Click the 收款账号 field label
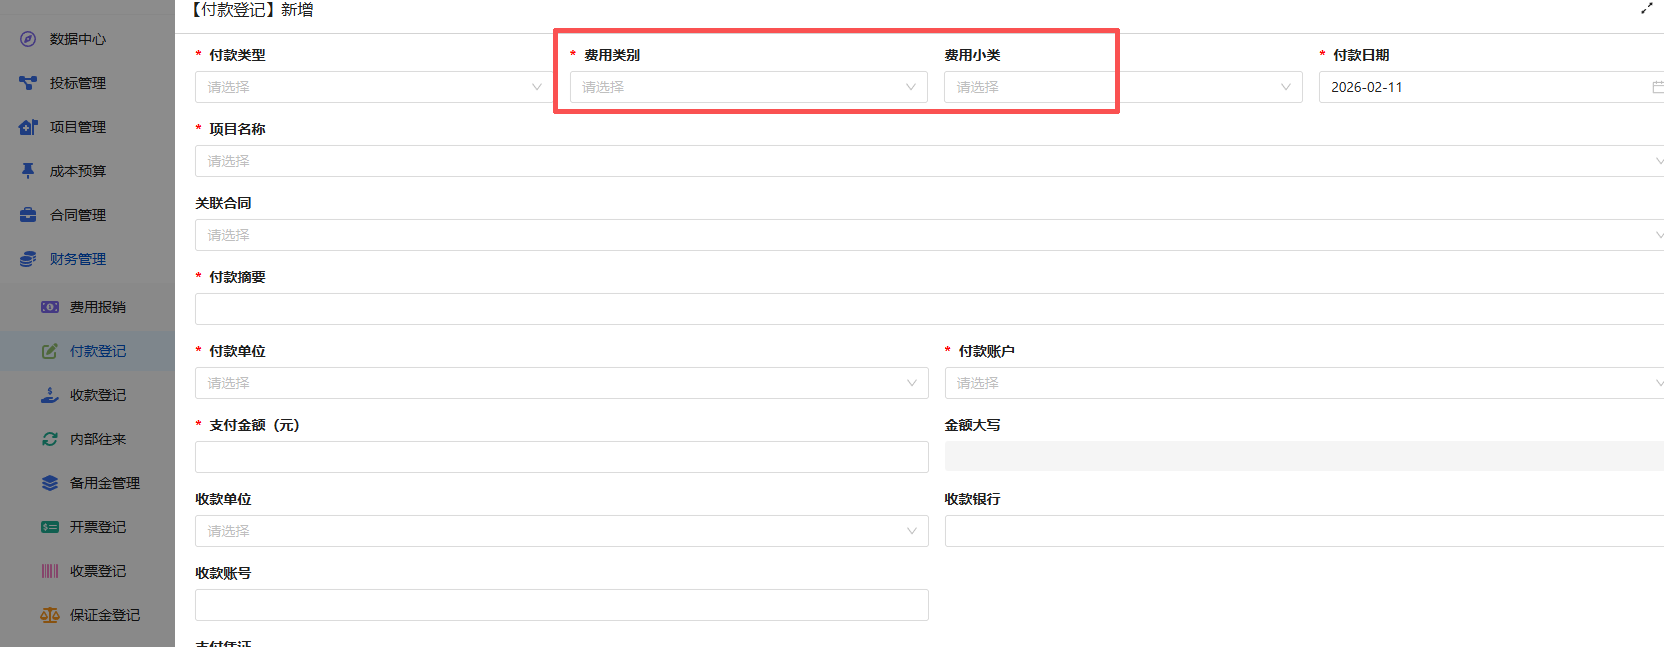 click(x=223, y=573)
